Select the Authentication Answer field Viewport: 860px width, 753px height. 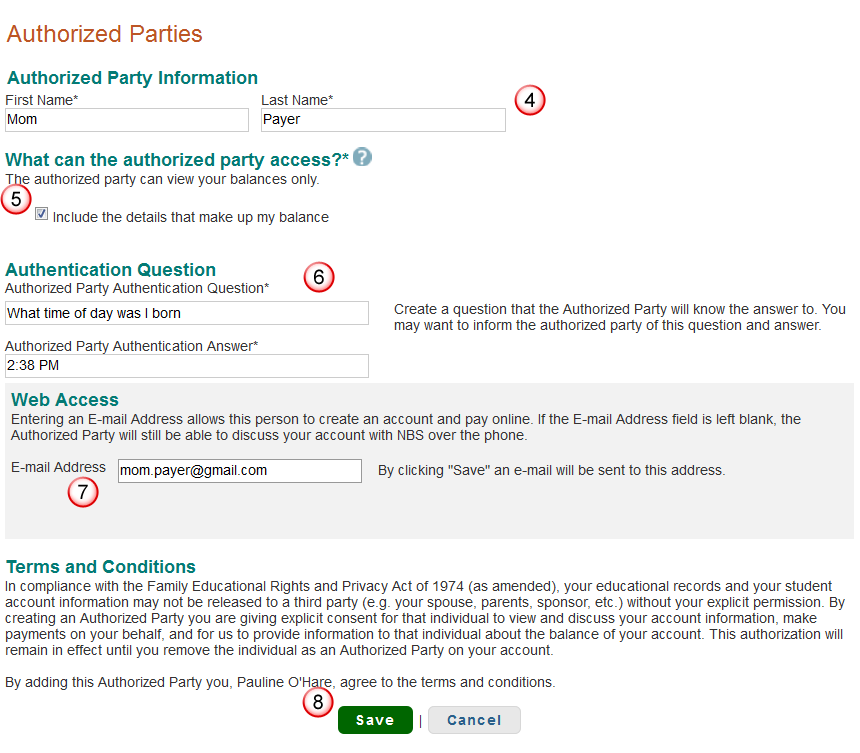click(x=187, y=366)
